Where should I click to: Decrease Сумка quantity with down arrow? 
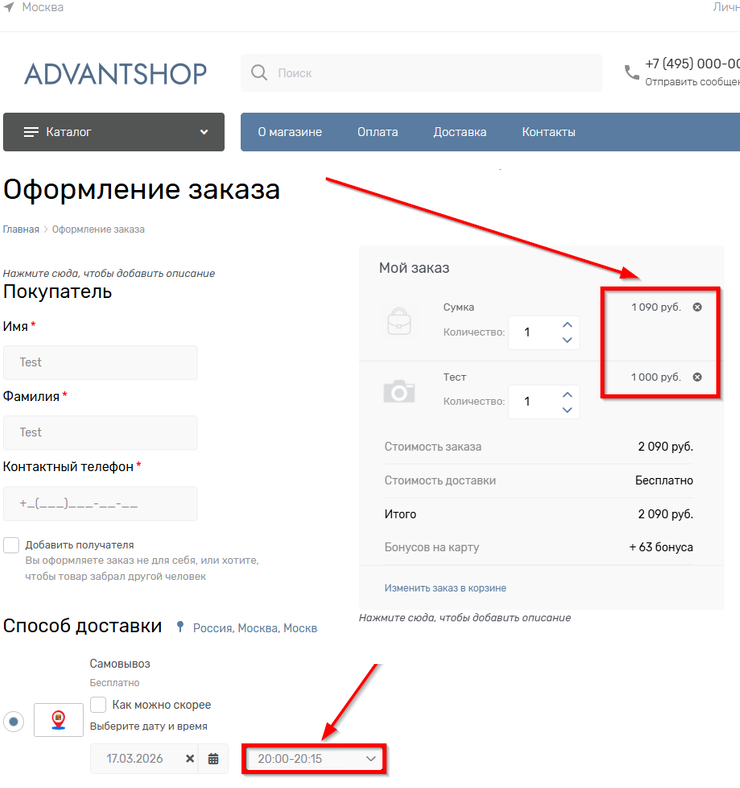click(567, 340)
